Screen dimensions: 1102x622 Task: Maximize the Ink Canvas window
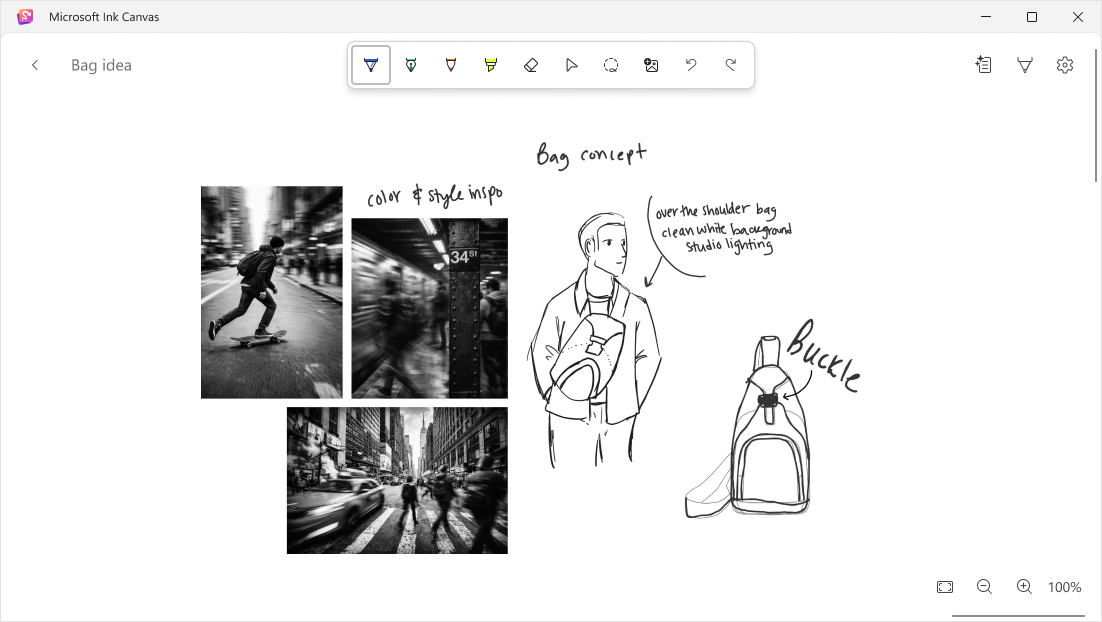pos(1032,17)
